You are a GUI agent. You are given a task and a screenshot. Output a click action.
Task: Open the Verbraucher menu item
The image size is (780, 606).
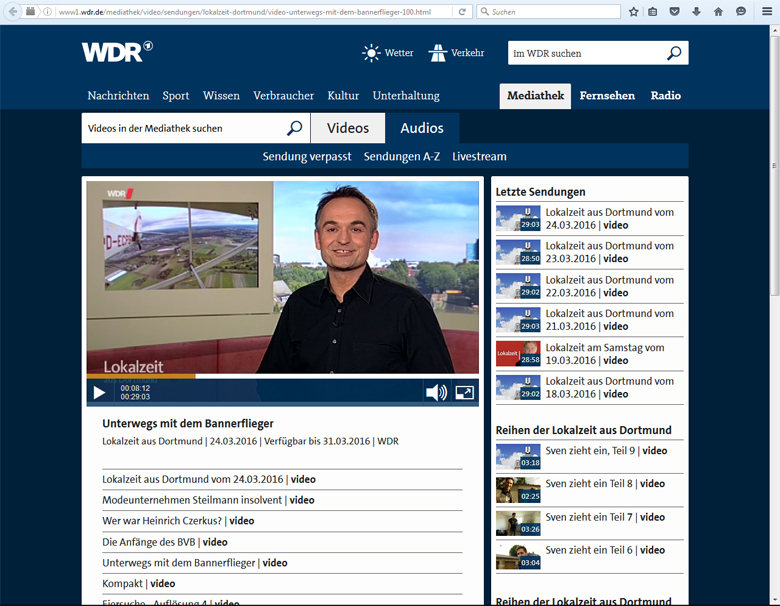point(284,96)
